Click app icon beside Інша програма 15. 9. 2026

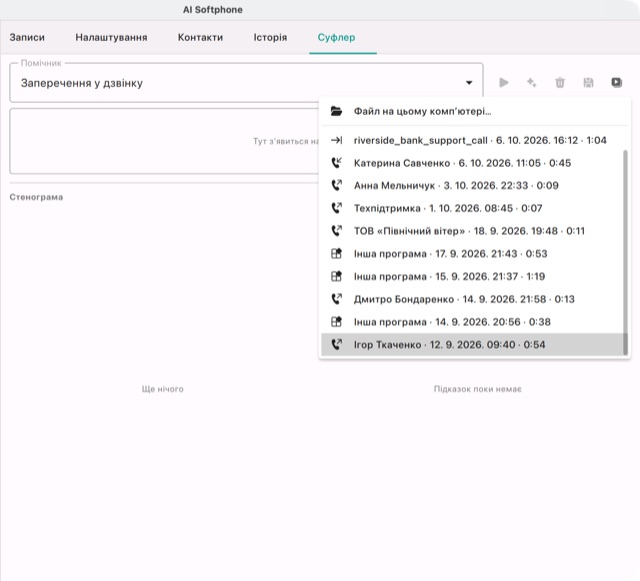336,276
